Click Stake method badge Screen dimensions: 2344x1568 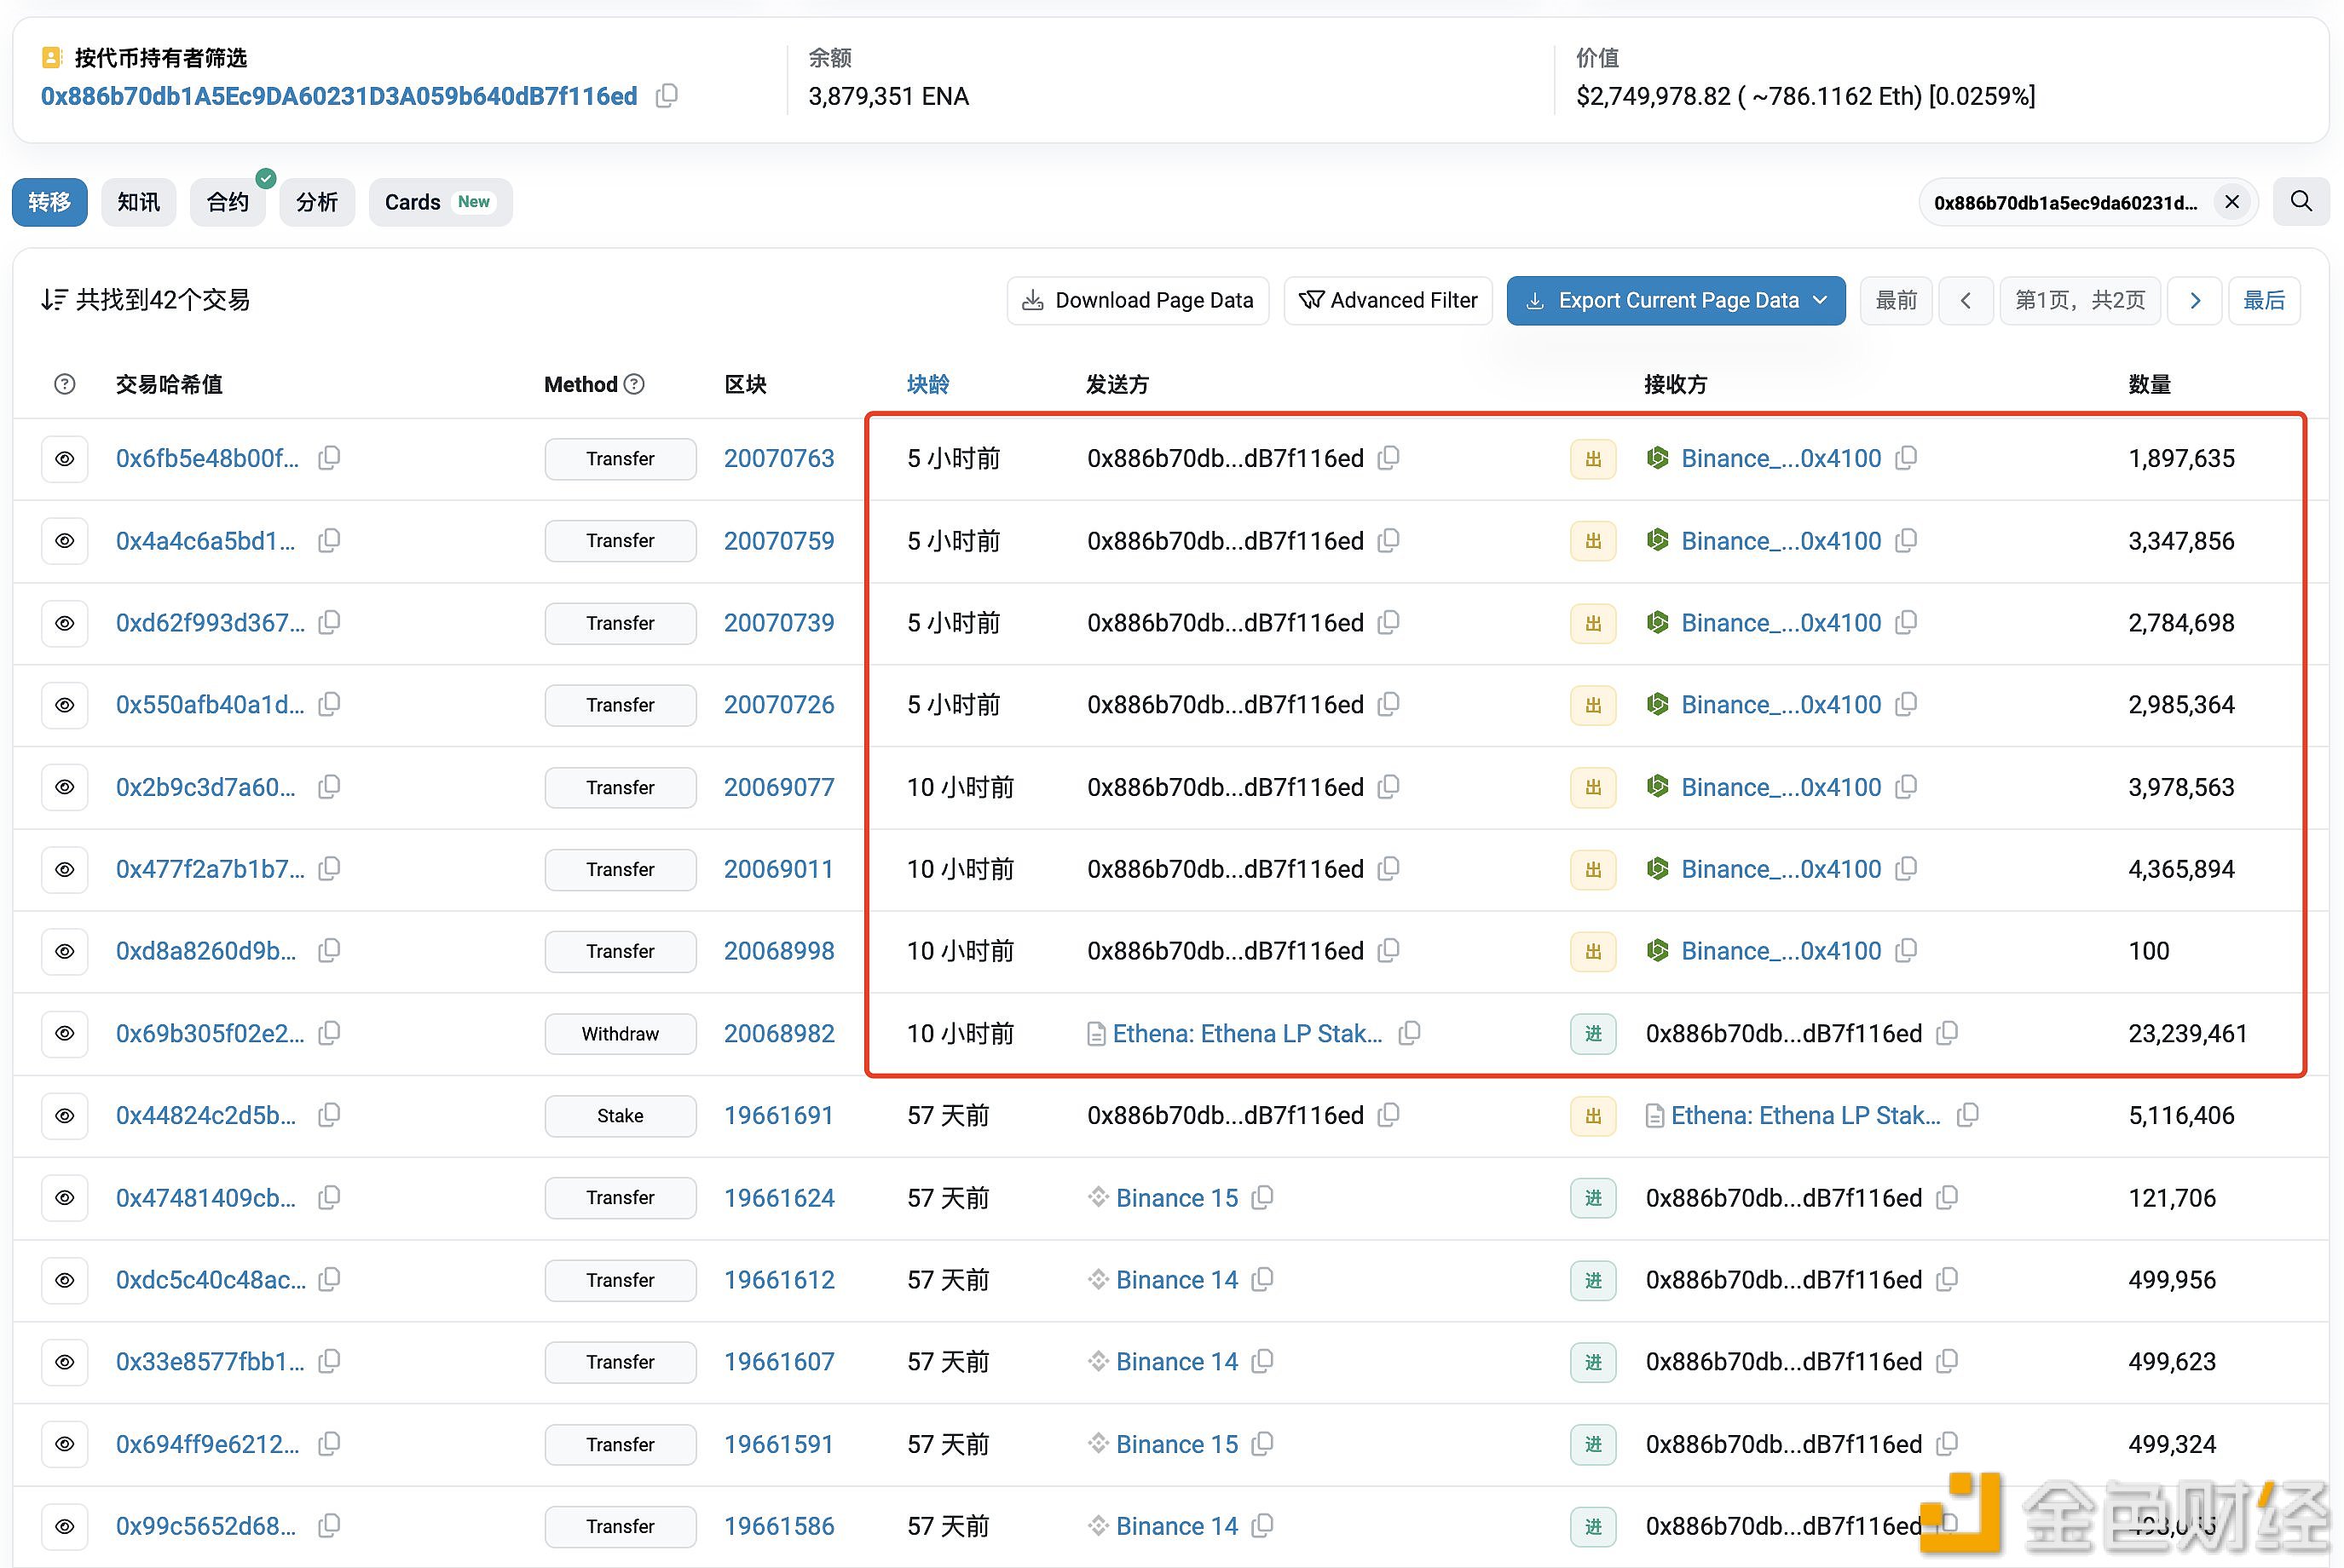pyautogui.click(x=620, y=1115)
